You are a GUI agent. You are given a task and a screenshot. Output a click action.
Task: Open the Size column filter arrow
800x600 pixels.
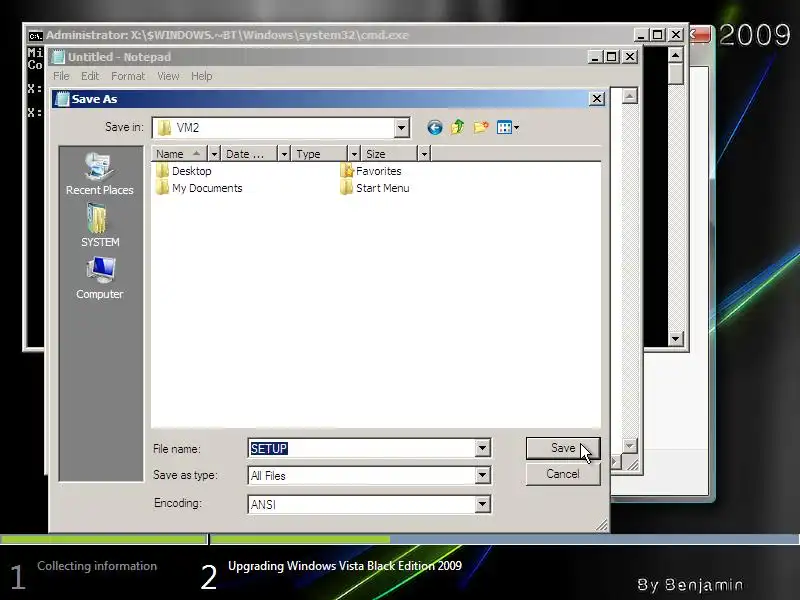point(424,154)
